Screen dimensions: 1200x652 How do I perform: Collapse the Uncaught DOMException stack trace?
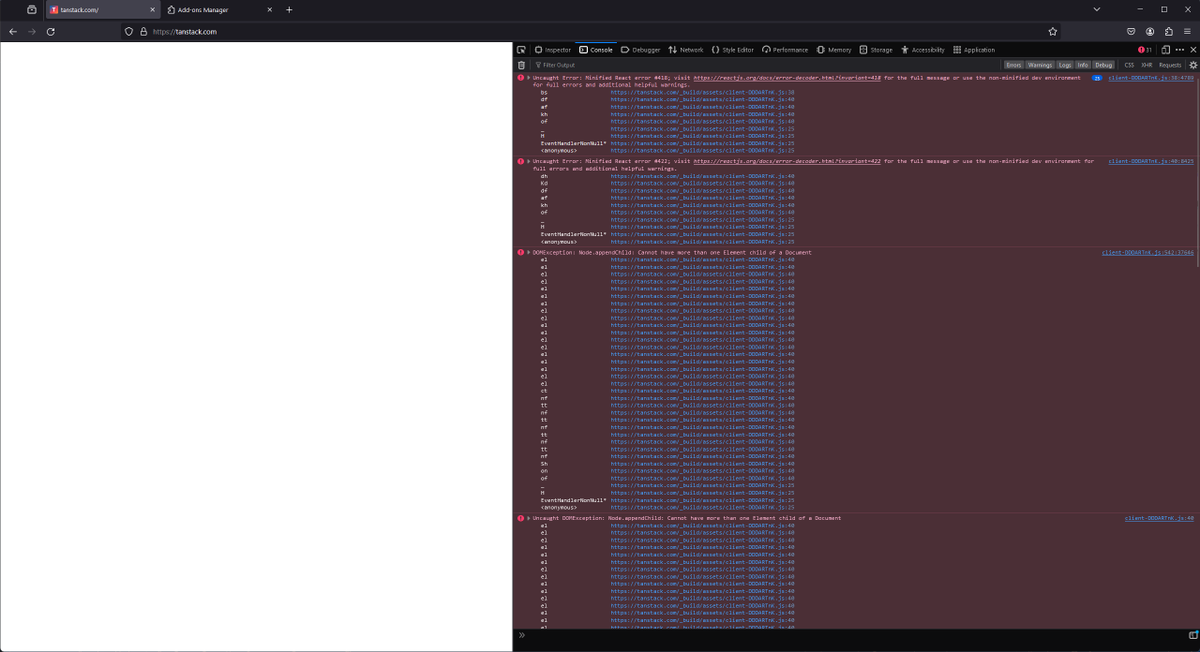(528, 518)
